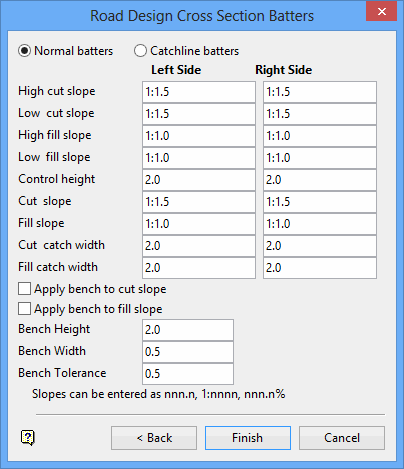Edit the Right Side Fill slope field

coord(320,224)
